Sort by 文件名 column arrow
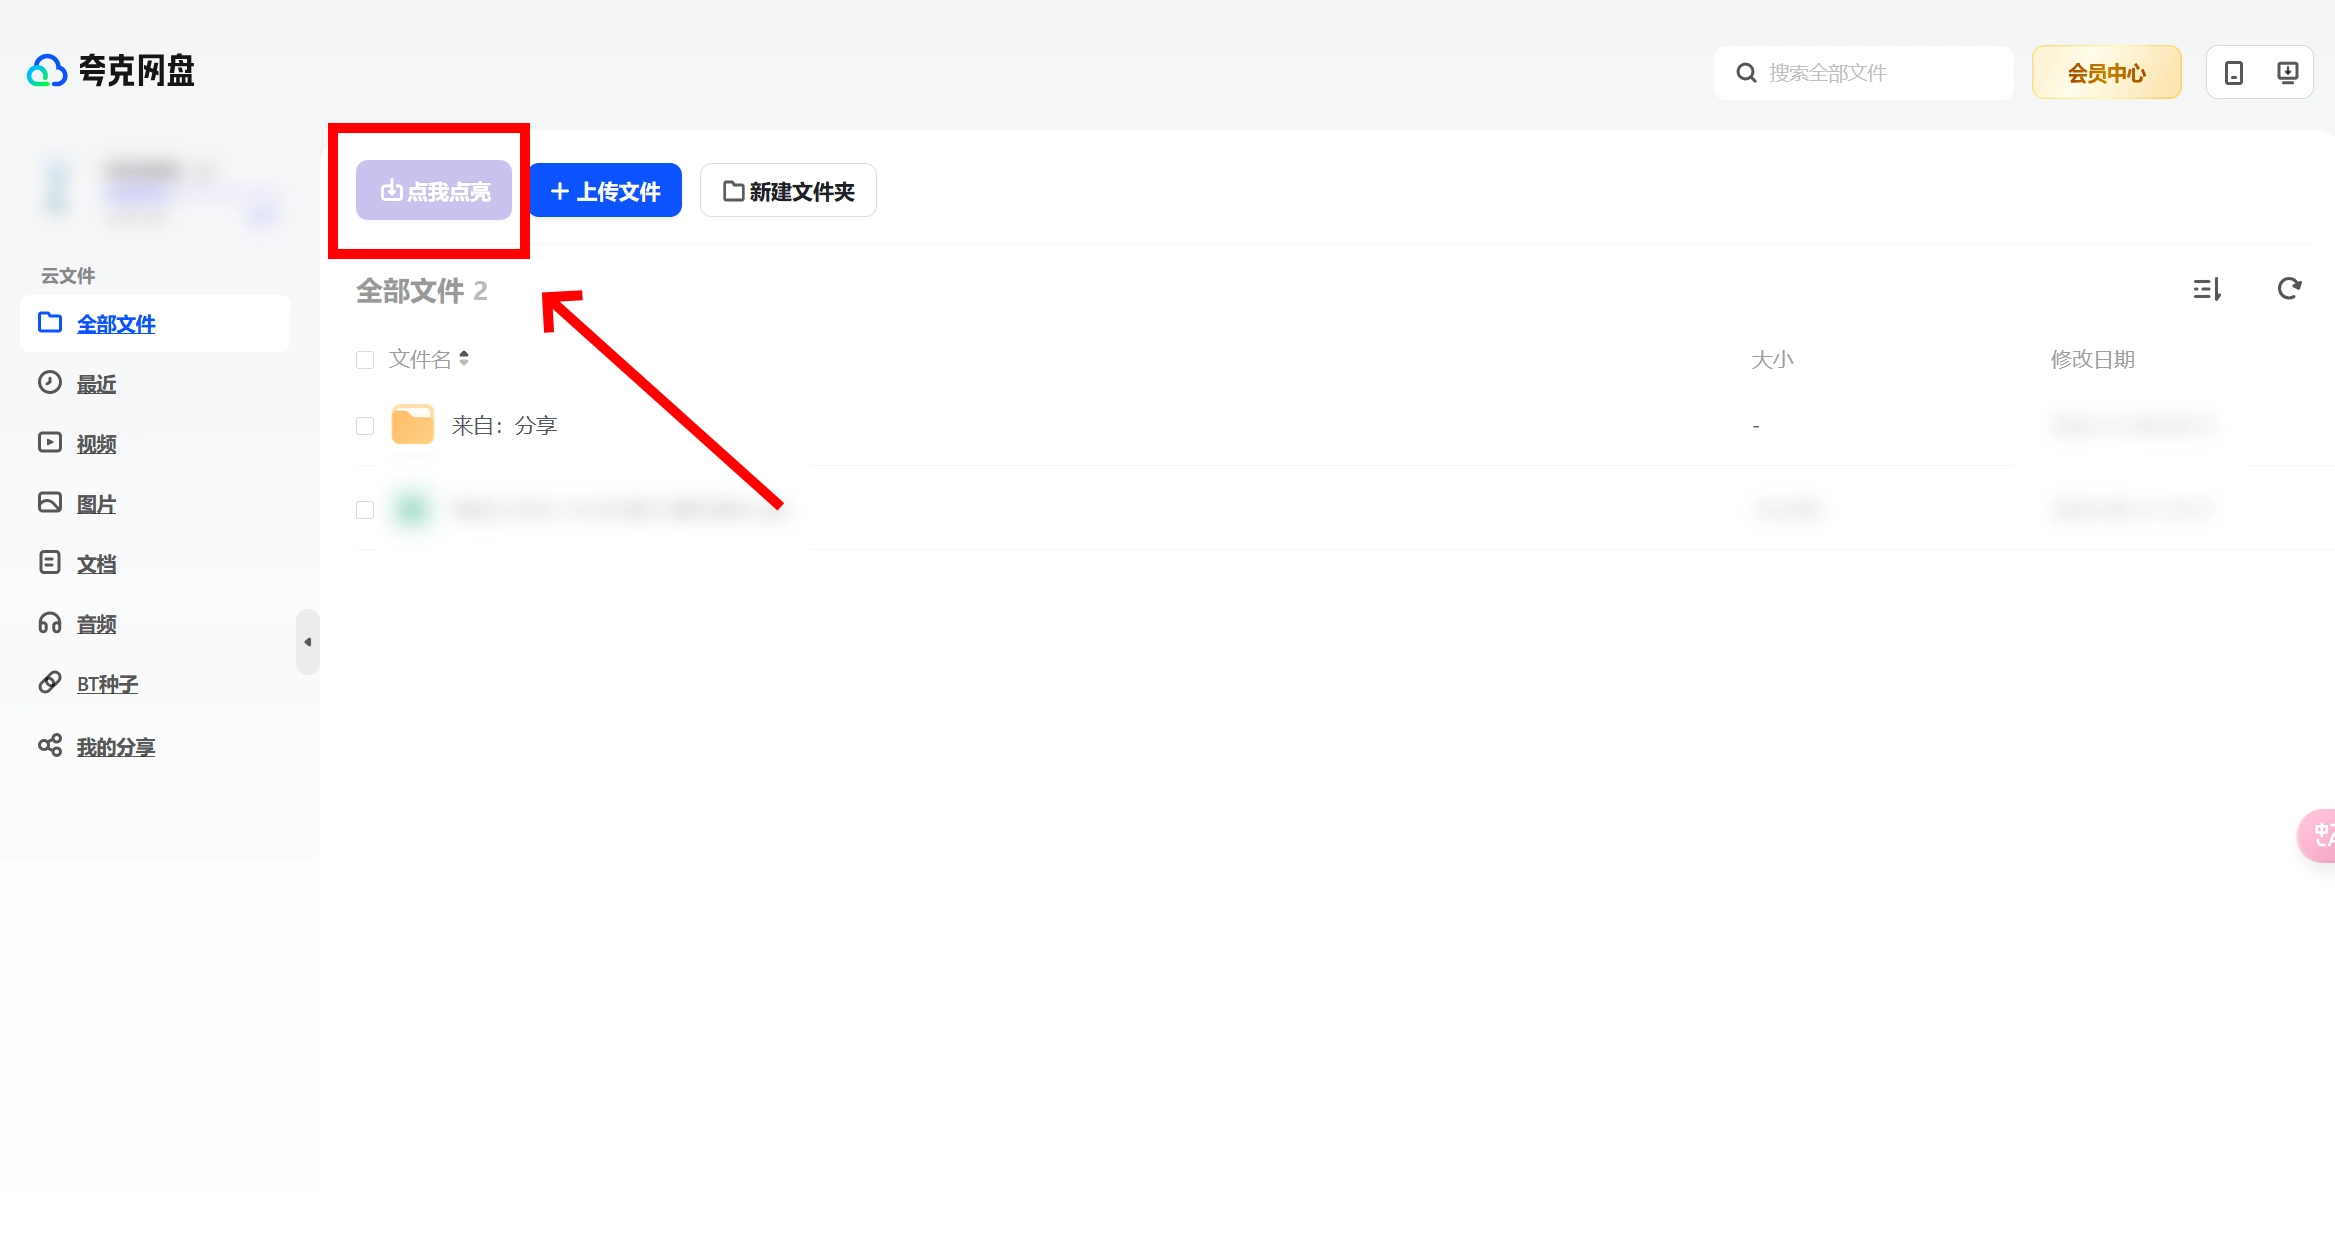Screen dimensions: 2335x1247 [x=464, y=358]
